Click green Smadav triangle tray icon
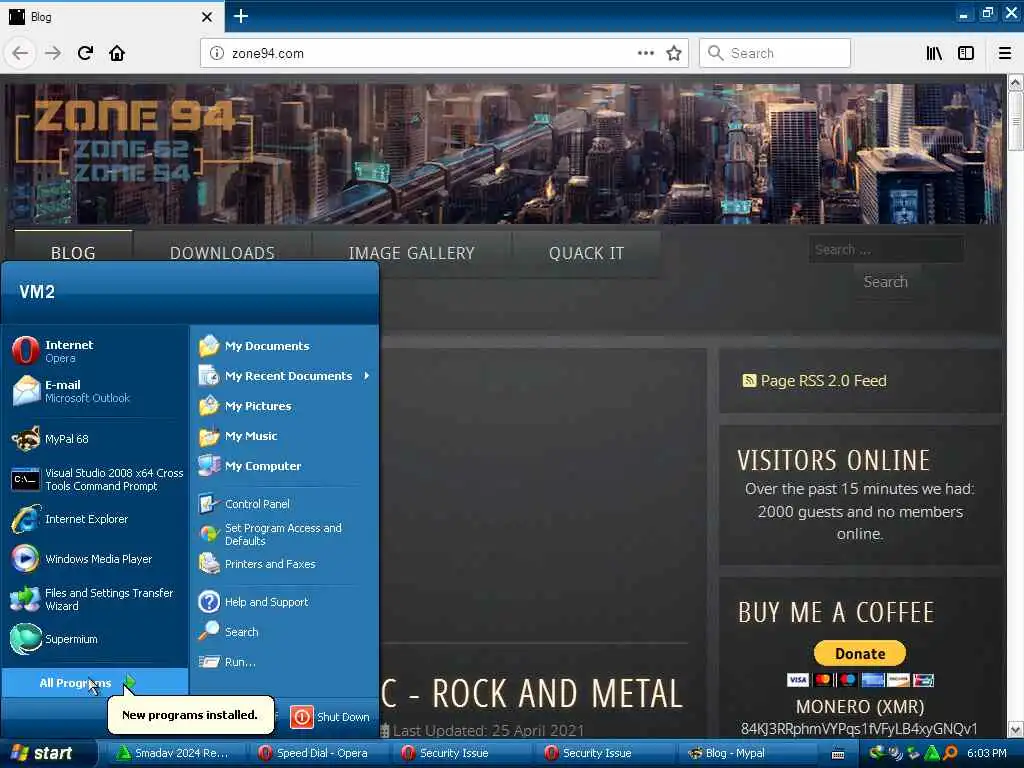Viewport: 1024px width, 768px height. (932, 754)
